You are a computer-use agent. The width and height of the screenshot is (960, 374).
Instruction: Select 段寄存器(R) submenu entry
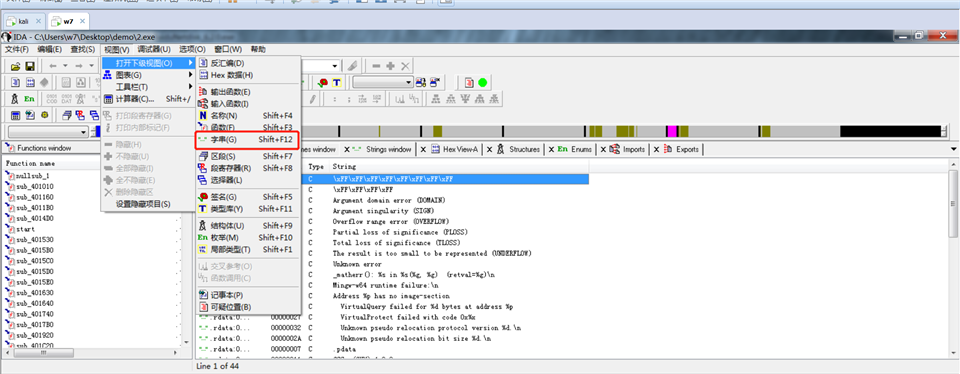[x=247, y=168]
